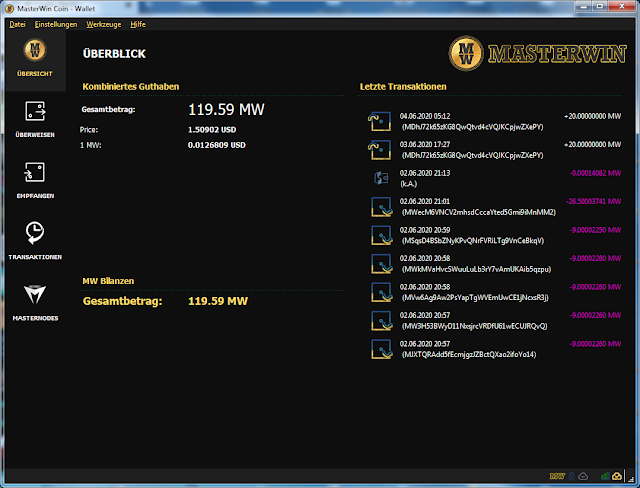The width and height of the screenshot is (640, 488).
Task: Click the gold sync-complete checkmark icon
Action: (617, 476)
